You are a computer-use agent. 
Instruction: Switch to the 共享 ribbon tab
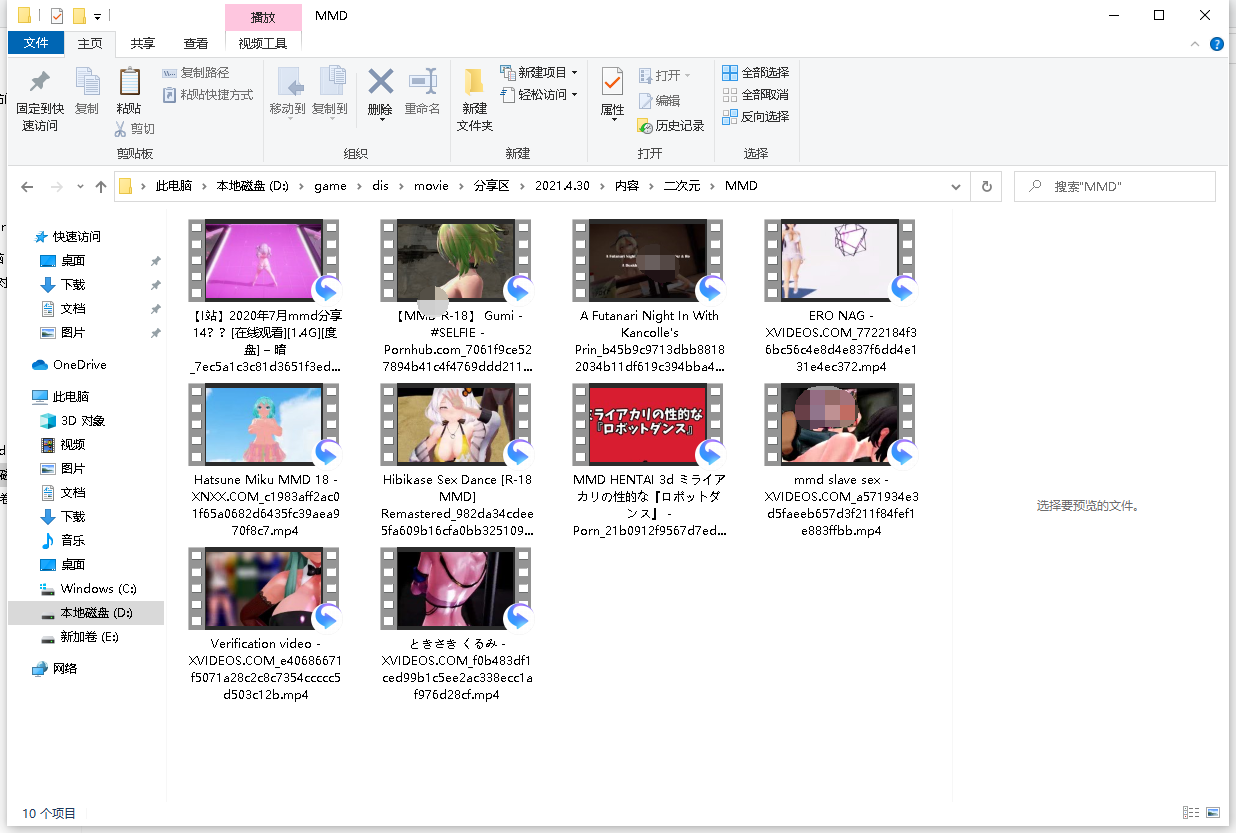pos(143,44)
